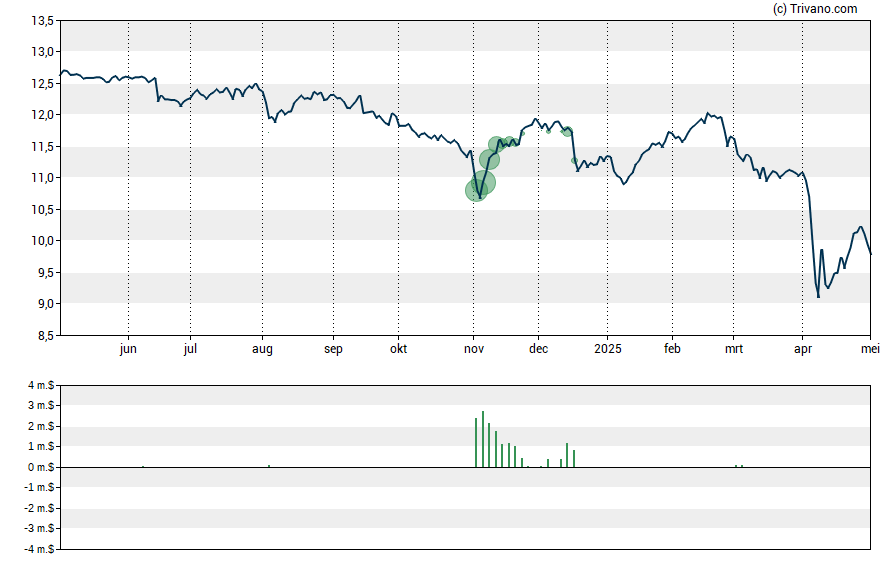Click the 8,5 price axis label
888x565 pixels.
tap(45, 336)
